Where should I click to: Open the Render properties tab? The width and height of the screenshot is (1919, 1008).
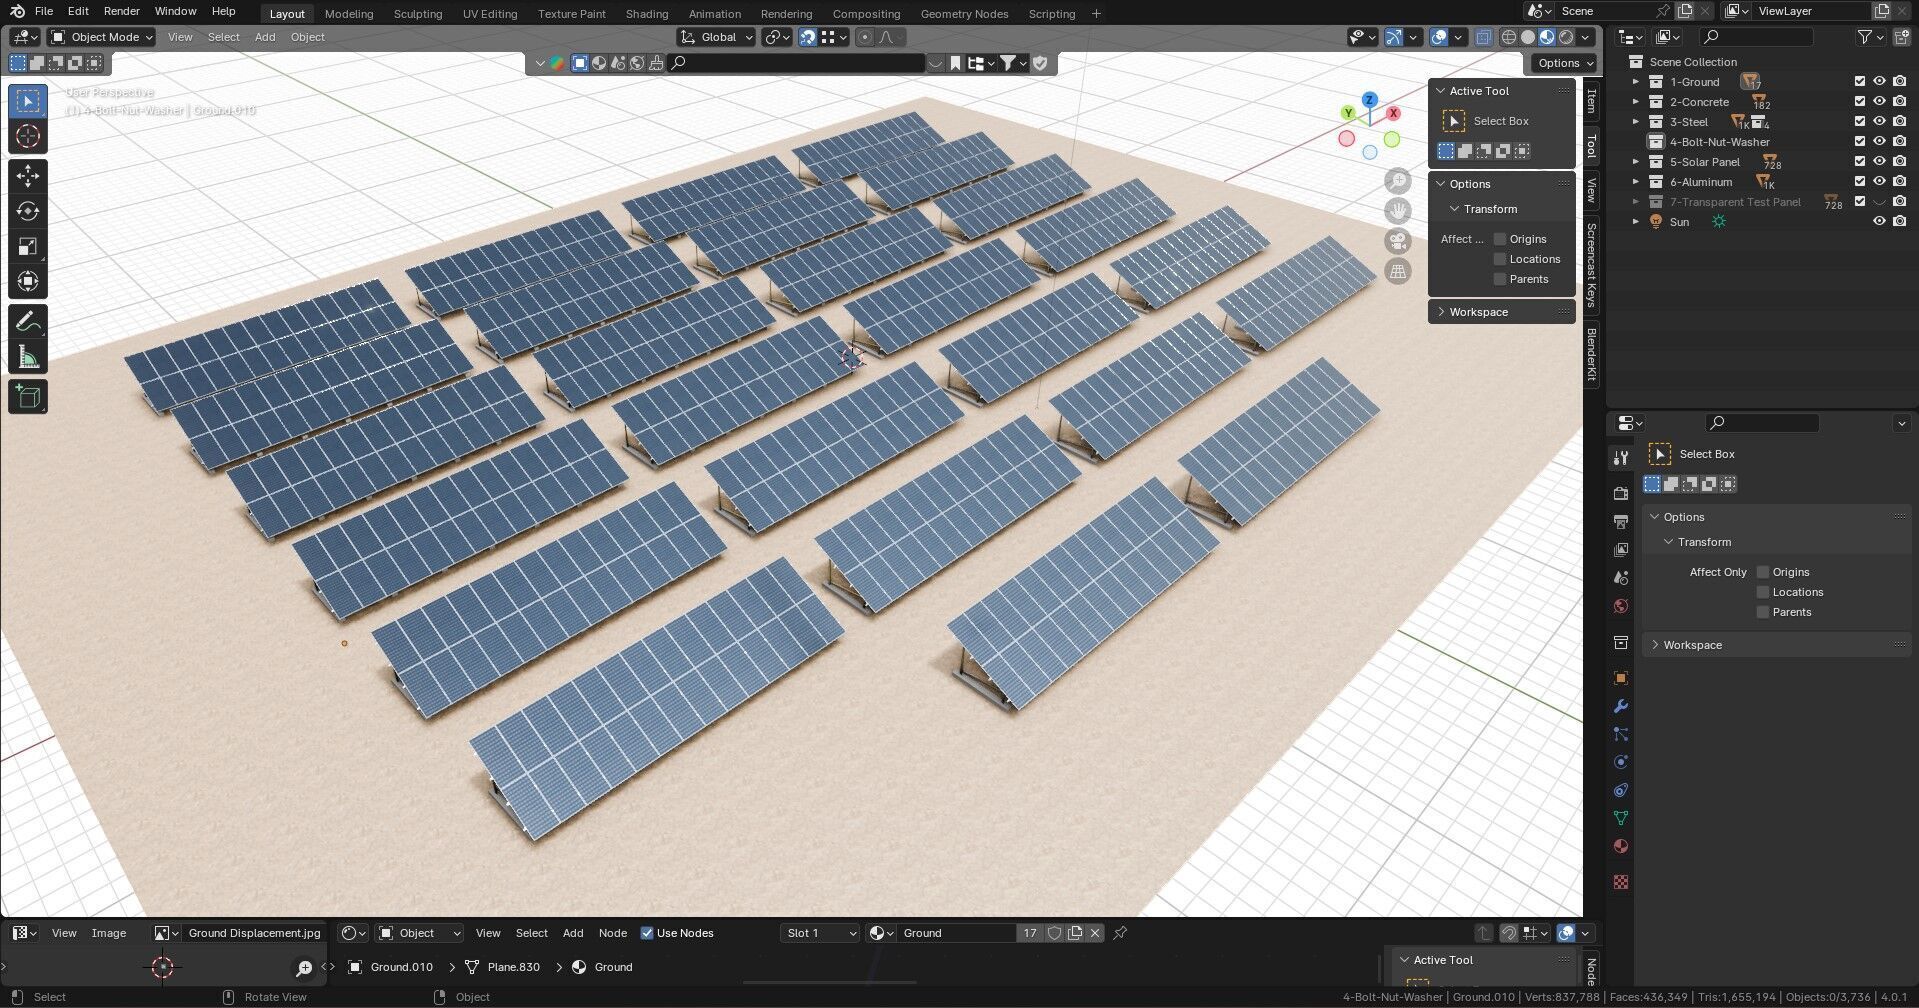(x=1621, y=494)
